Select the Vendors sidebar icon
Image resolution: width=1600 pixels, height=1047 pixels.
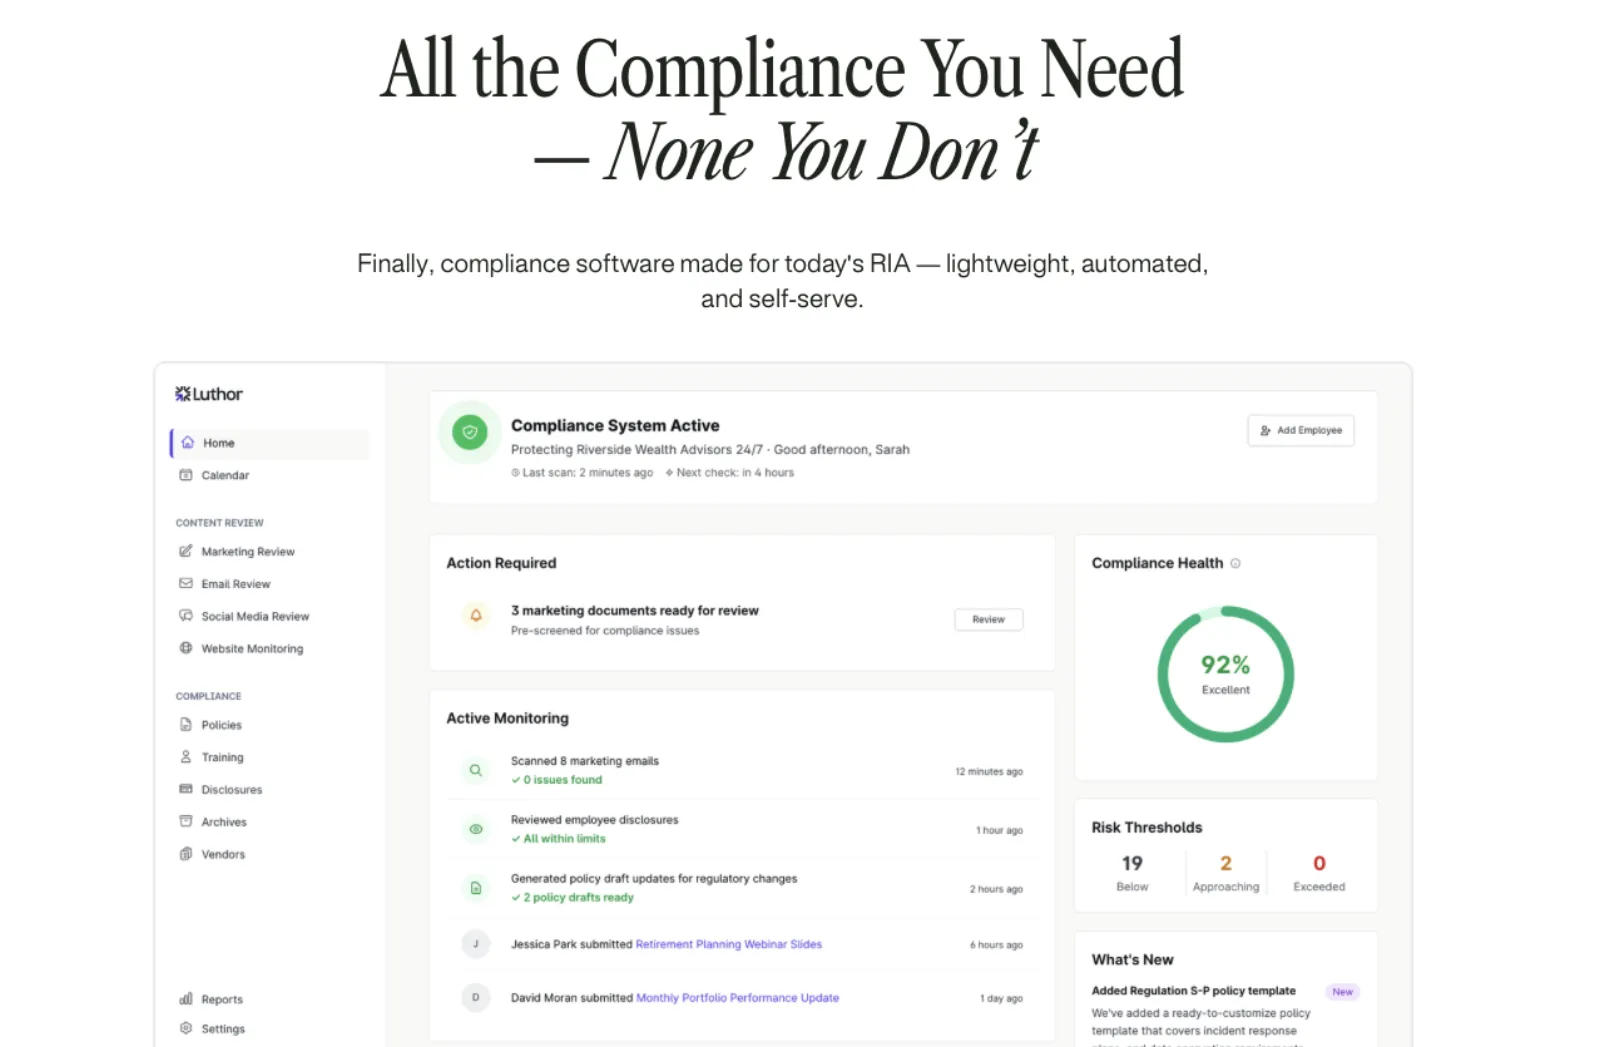pyautogui.click(x=186, y=854)
